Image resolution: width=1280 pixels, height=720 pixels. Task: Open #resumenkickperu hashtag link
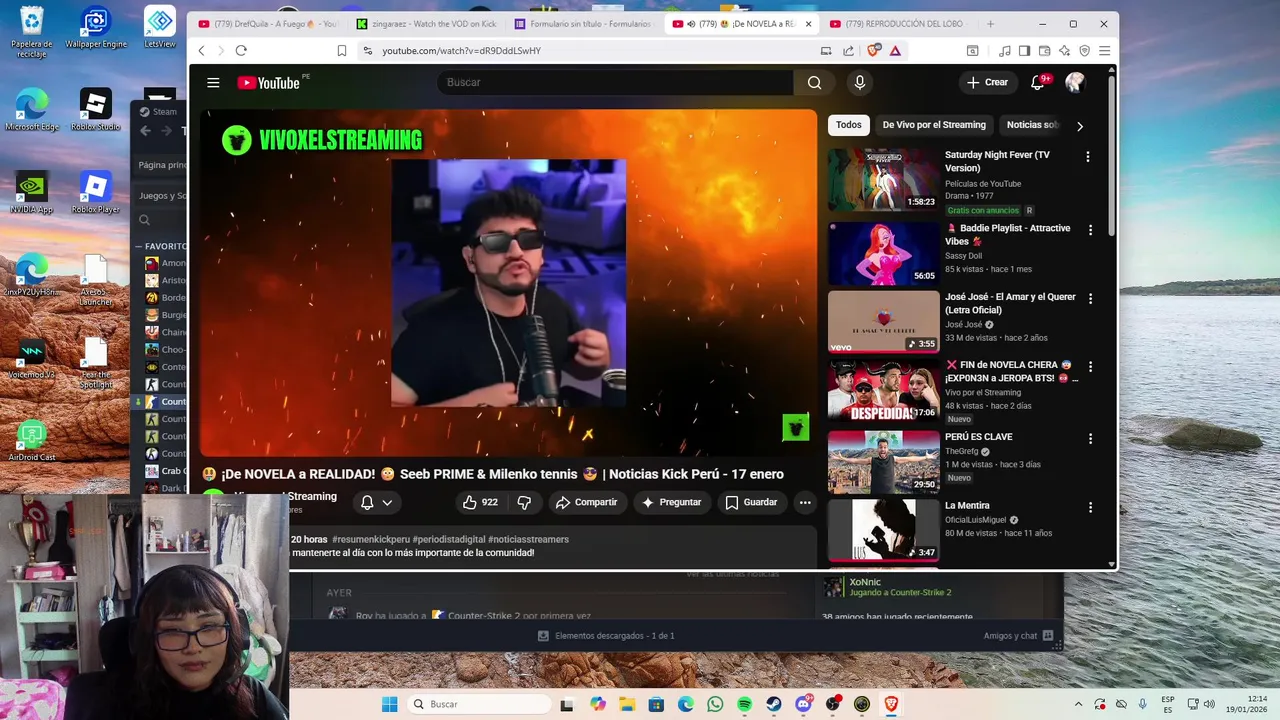point(370,540)
